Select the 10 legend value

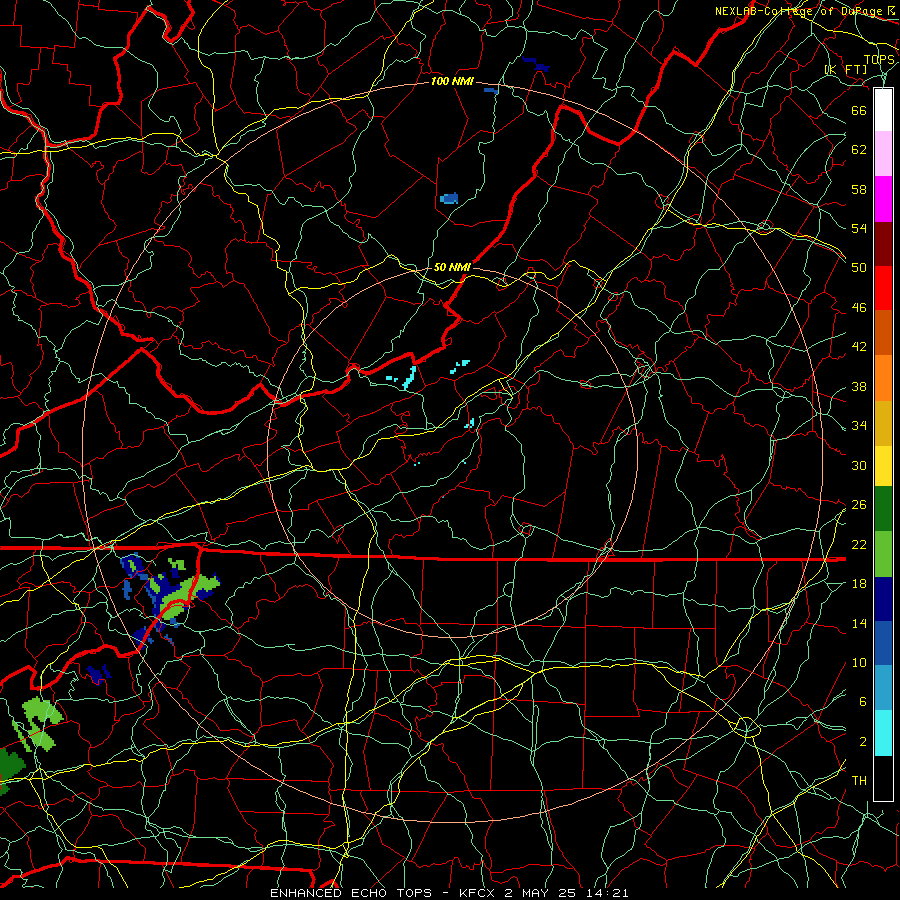pos(859,663)
